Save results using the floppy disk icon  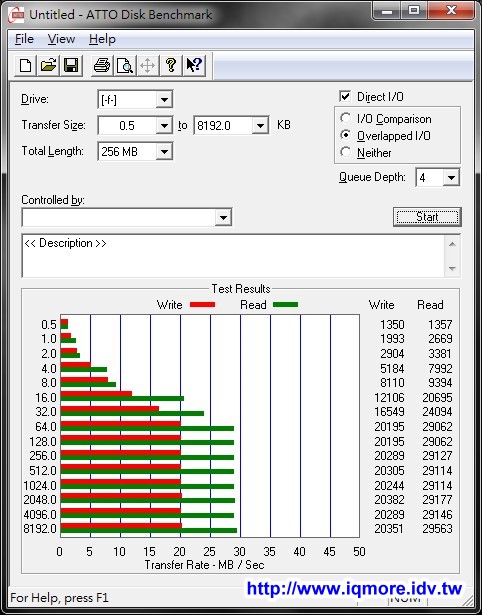click(71, 65)
